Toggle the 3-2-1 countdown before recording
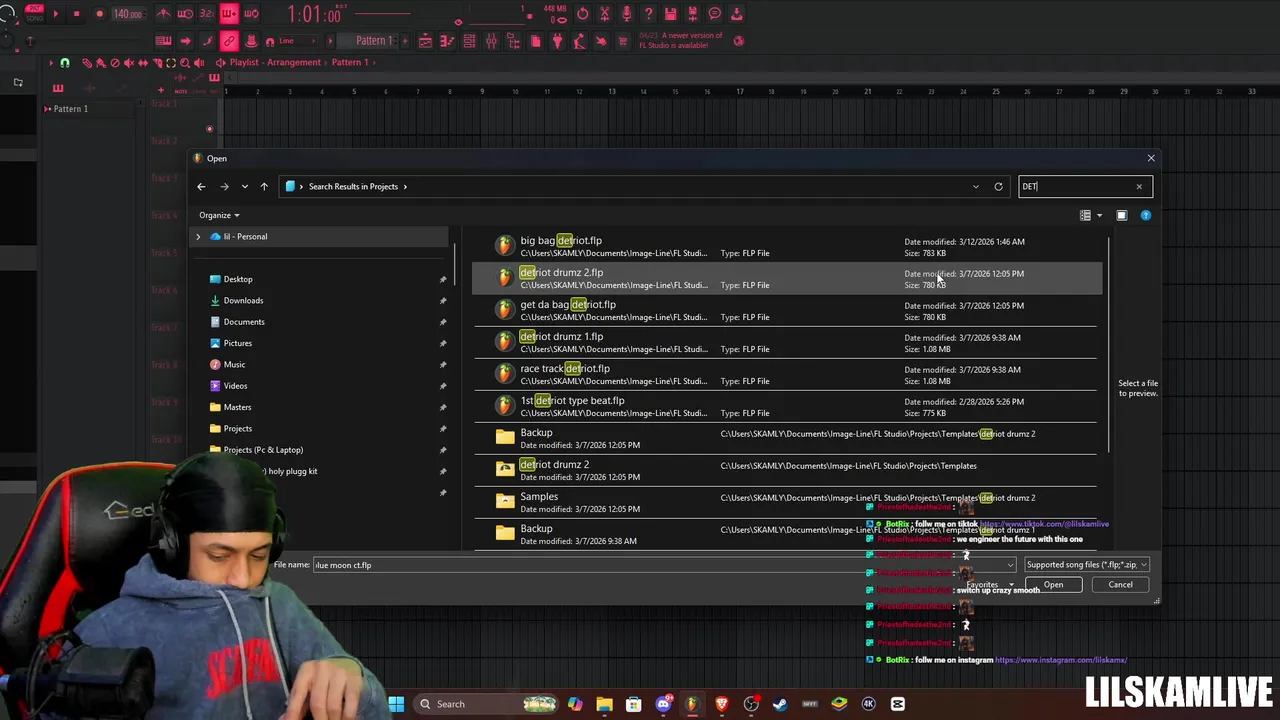Image resolution: width=1280 pixels, height=720 pixels. 207,14
